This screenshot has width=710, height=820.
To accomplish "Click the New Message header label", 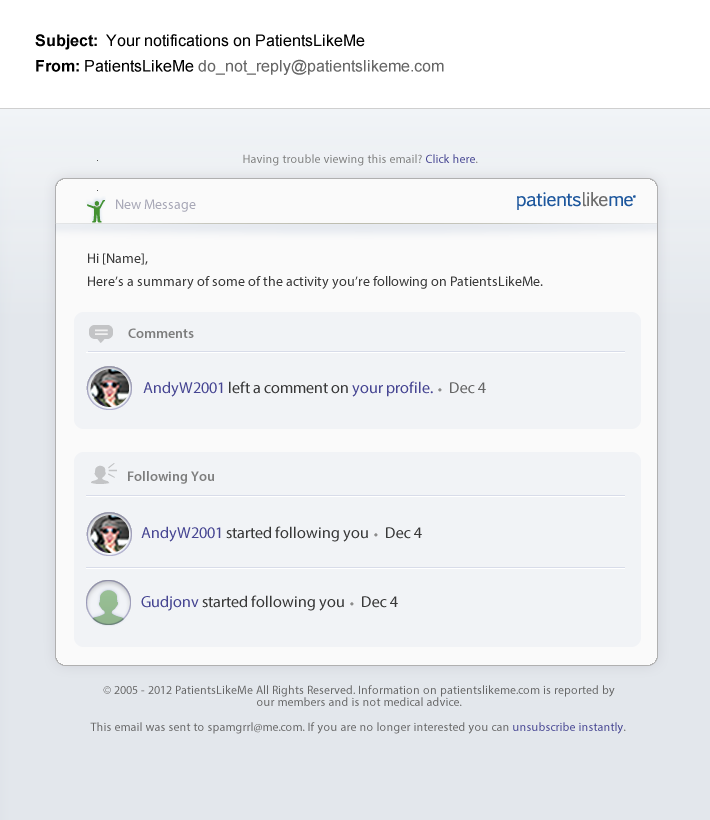I will point(155,204).
